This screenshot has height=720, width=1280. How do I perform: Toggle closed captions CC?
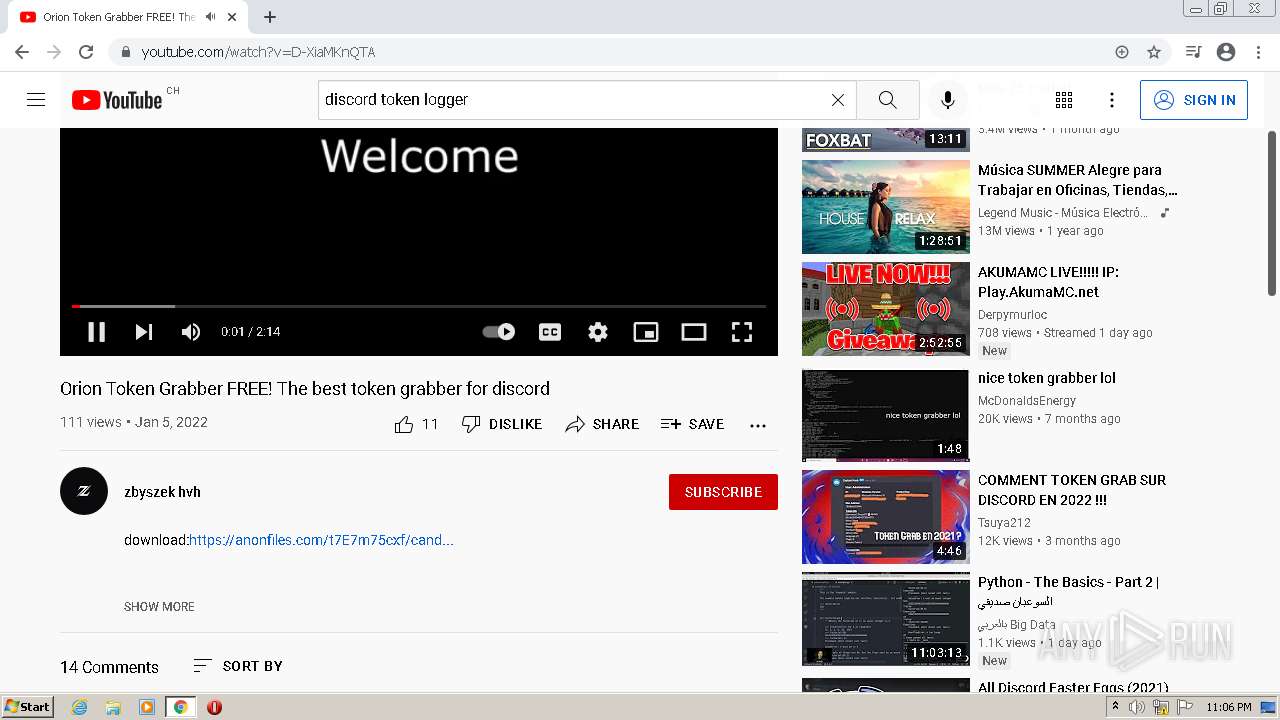550,332
